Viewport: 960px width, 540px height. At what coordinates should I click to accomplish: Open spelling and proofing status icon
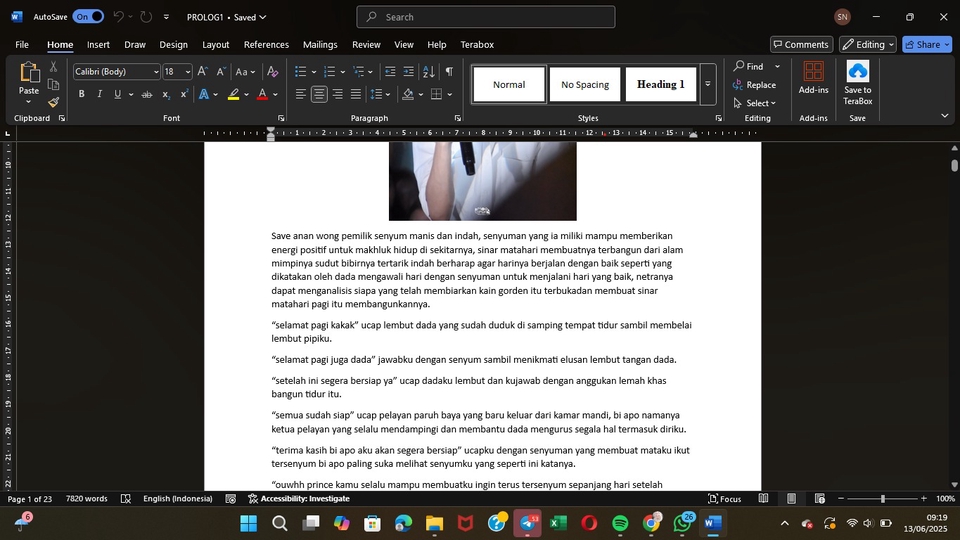[126, 498]
